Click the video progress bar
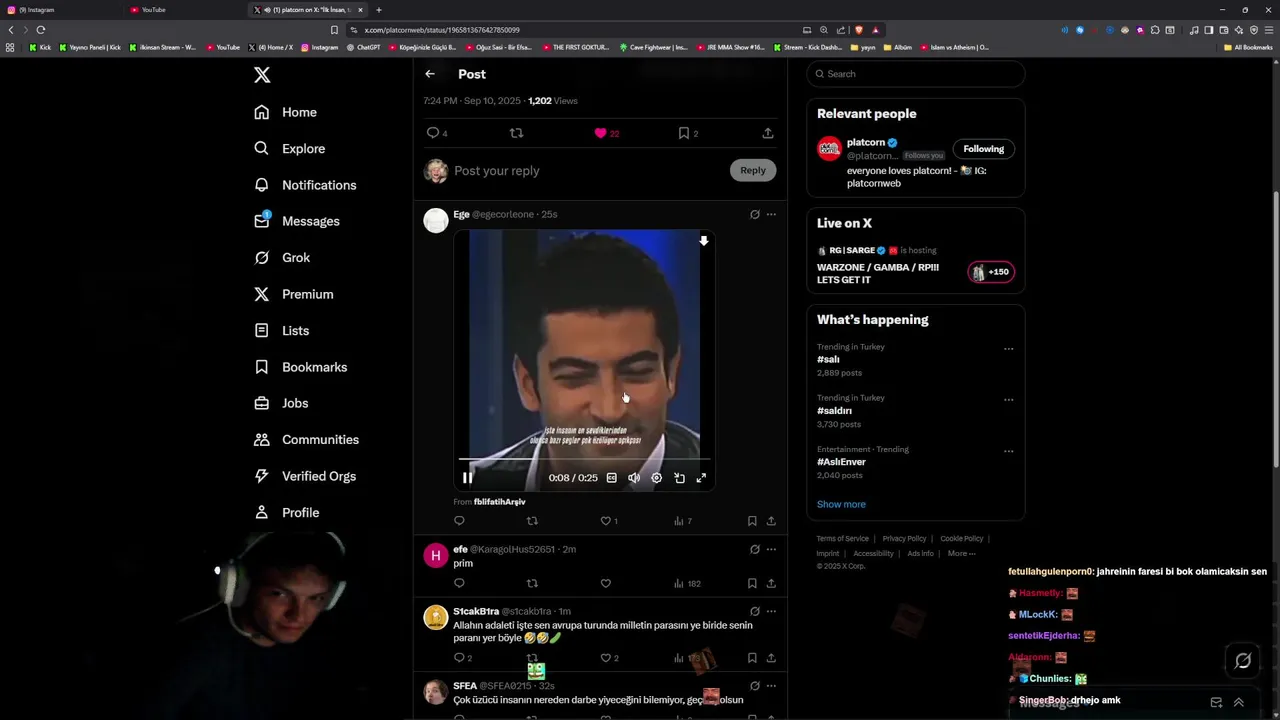1280x720 pixels. tap(584, 460)
